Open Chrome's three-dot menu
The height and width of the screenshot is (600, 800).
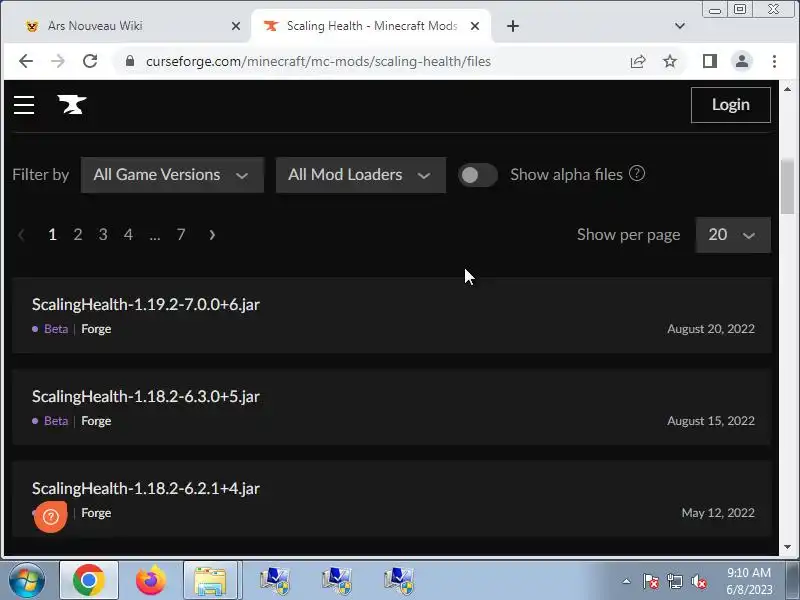[x=774, y=61]
